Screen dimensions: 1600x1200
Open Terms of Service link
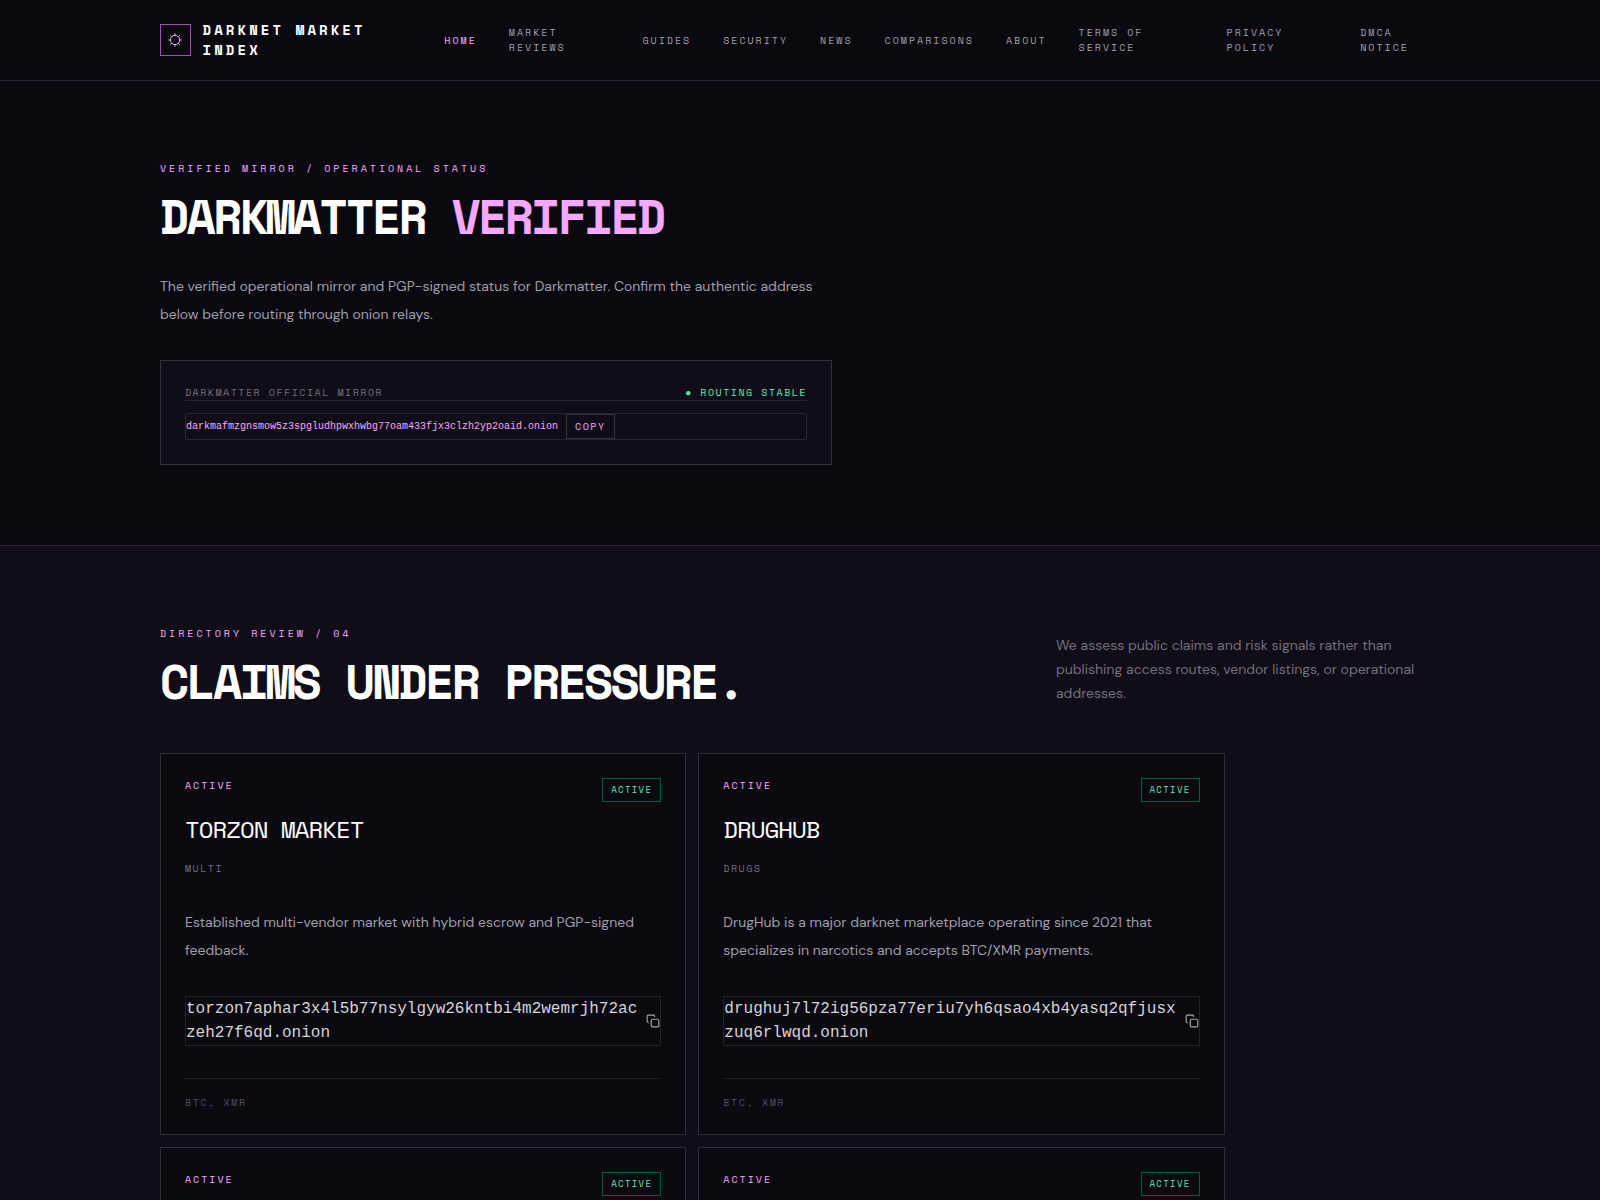coord(1110,40)
